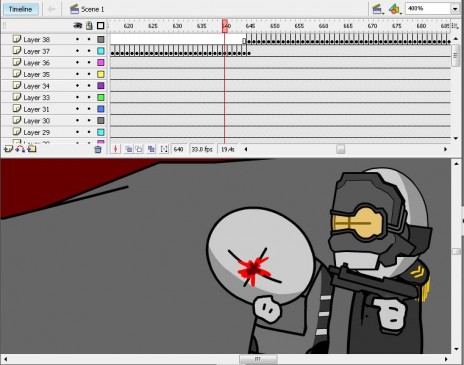Hide Layer 34 using its visibility dot

77,86
